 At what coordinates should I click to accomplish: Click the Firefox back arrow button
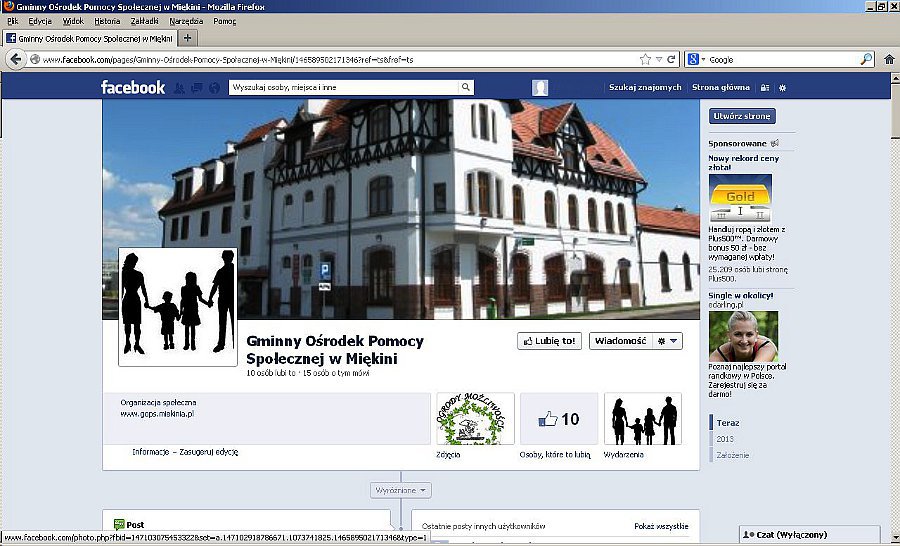tap(16, 60)
